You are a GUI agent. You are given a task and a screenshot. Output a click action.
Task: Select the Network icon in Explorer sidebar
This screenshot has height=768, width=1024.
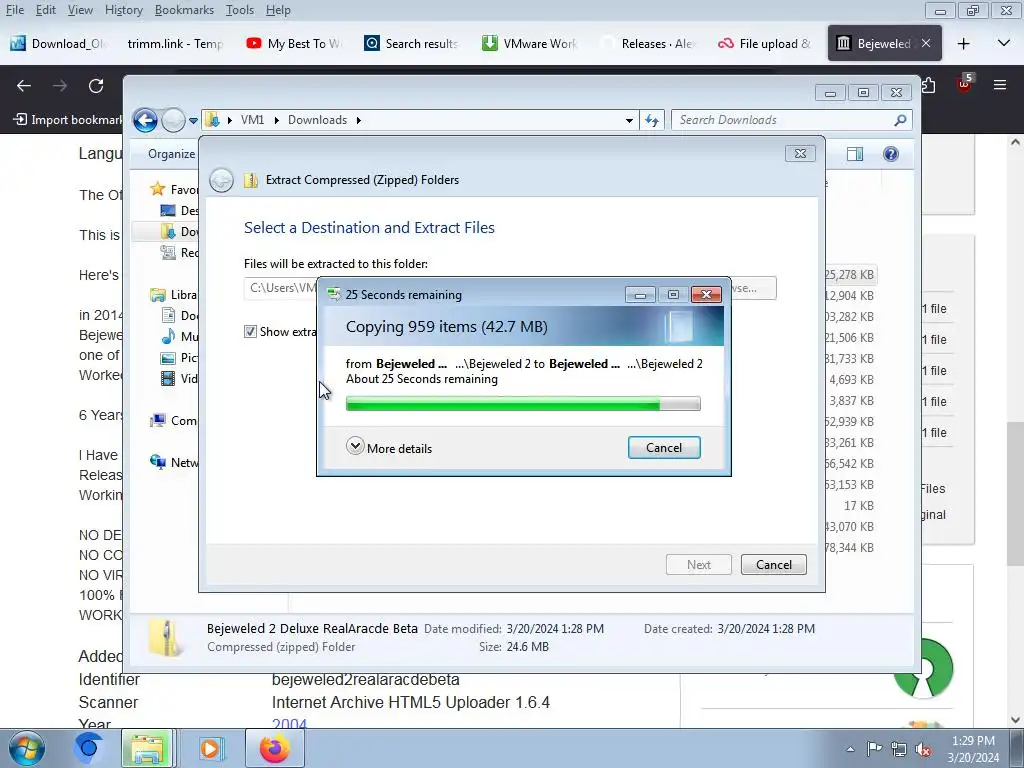(x=157, y=462)
